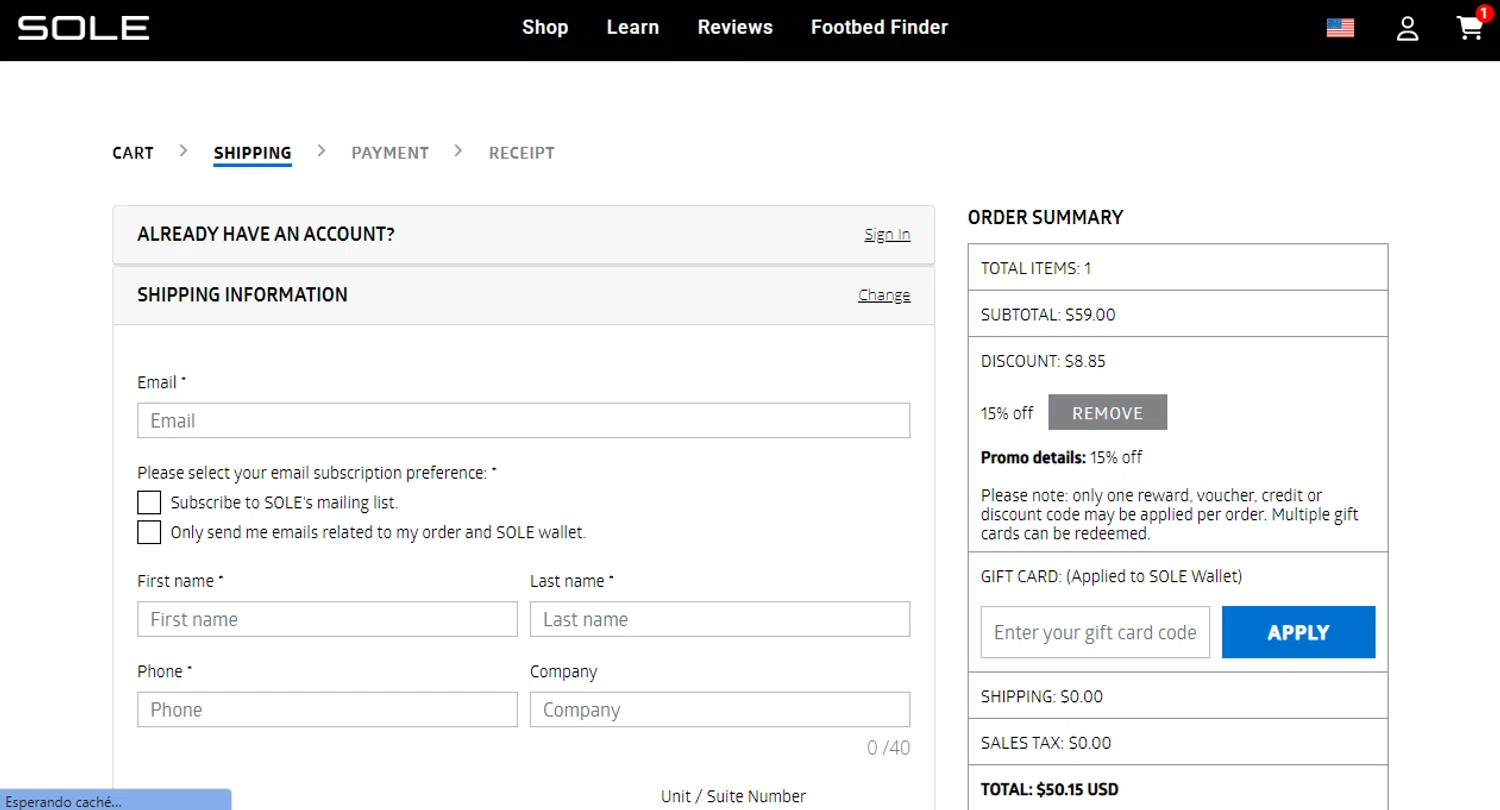Image resolution: width=1500 pixels, height=810 pixels.
Task: Check Only send order-related emails option
Action: 149,532
